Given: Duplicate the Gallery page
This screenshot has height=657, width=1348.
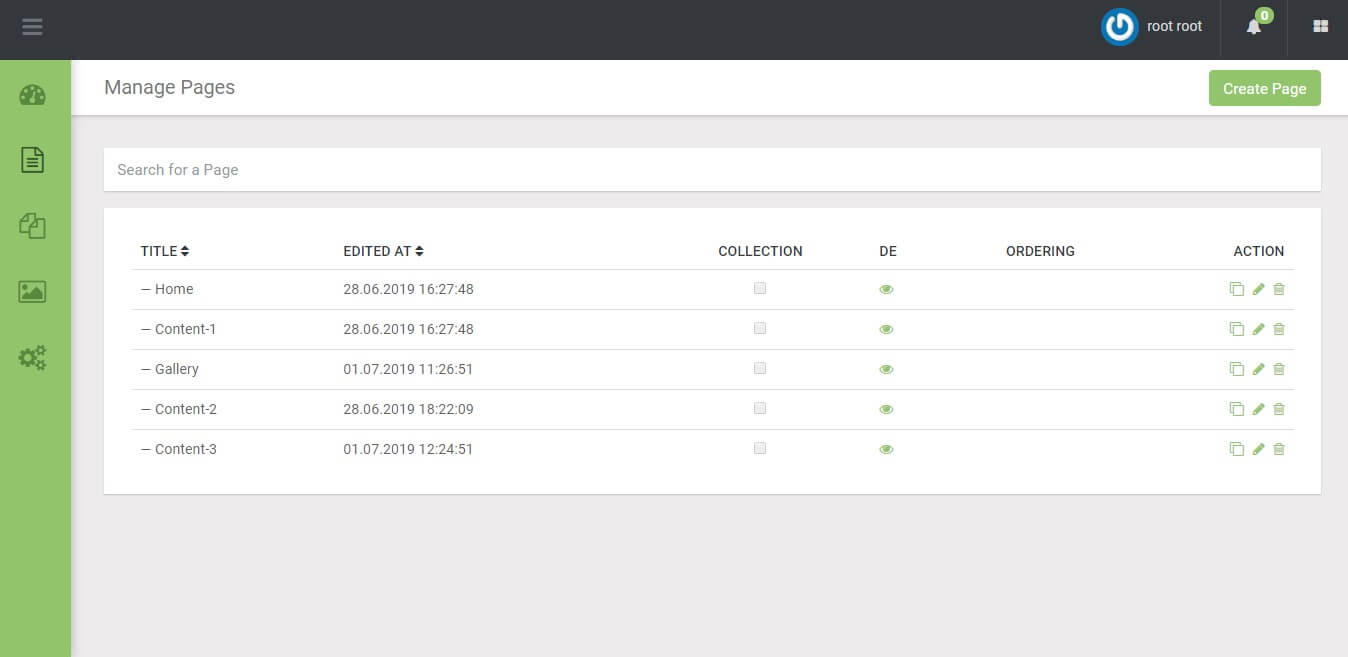Looking at the screenshot, I should pyautogui.click(x=1237, y=369).
